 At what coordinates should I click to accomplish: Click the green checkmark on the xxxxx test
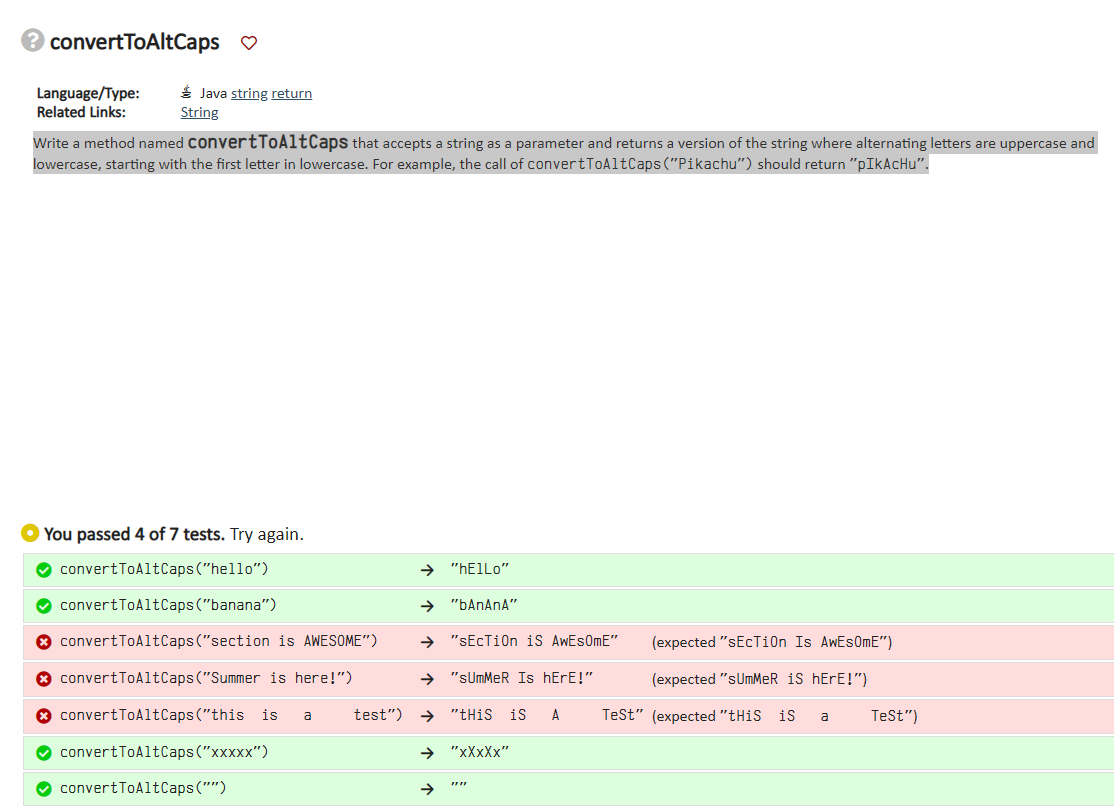click(43, 751)
